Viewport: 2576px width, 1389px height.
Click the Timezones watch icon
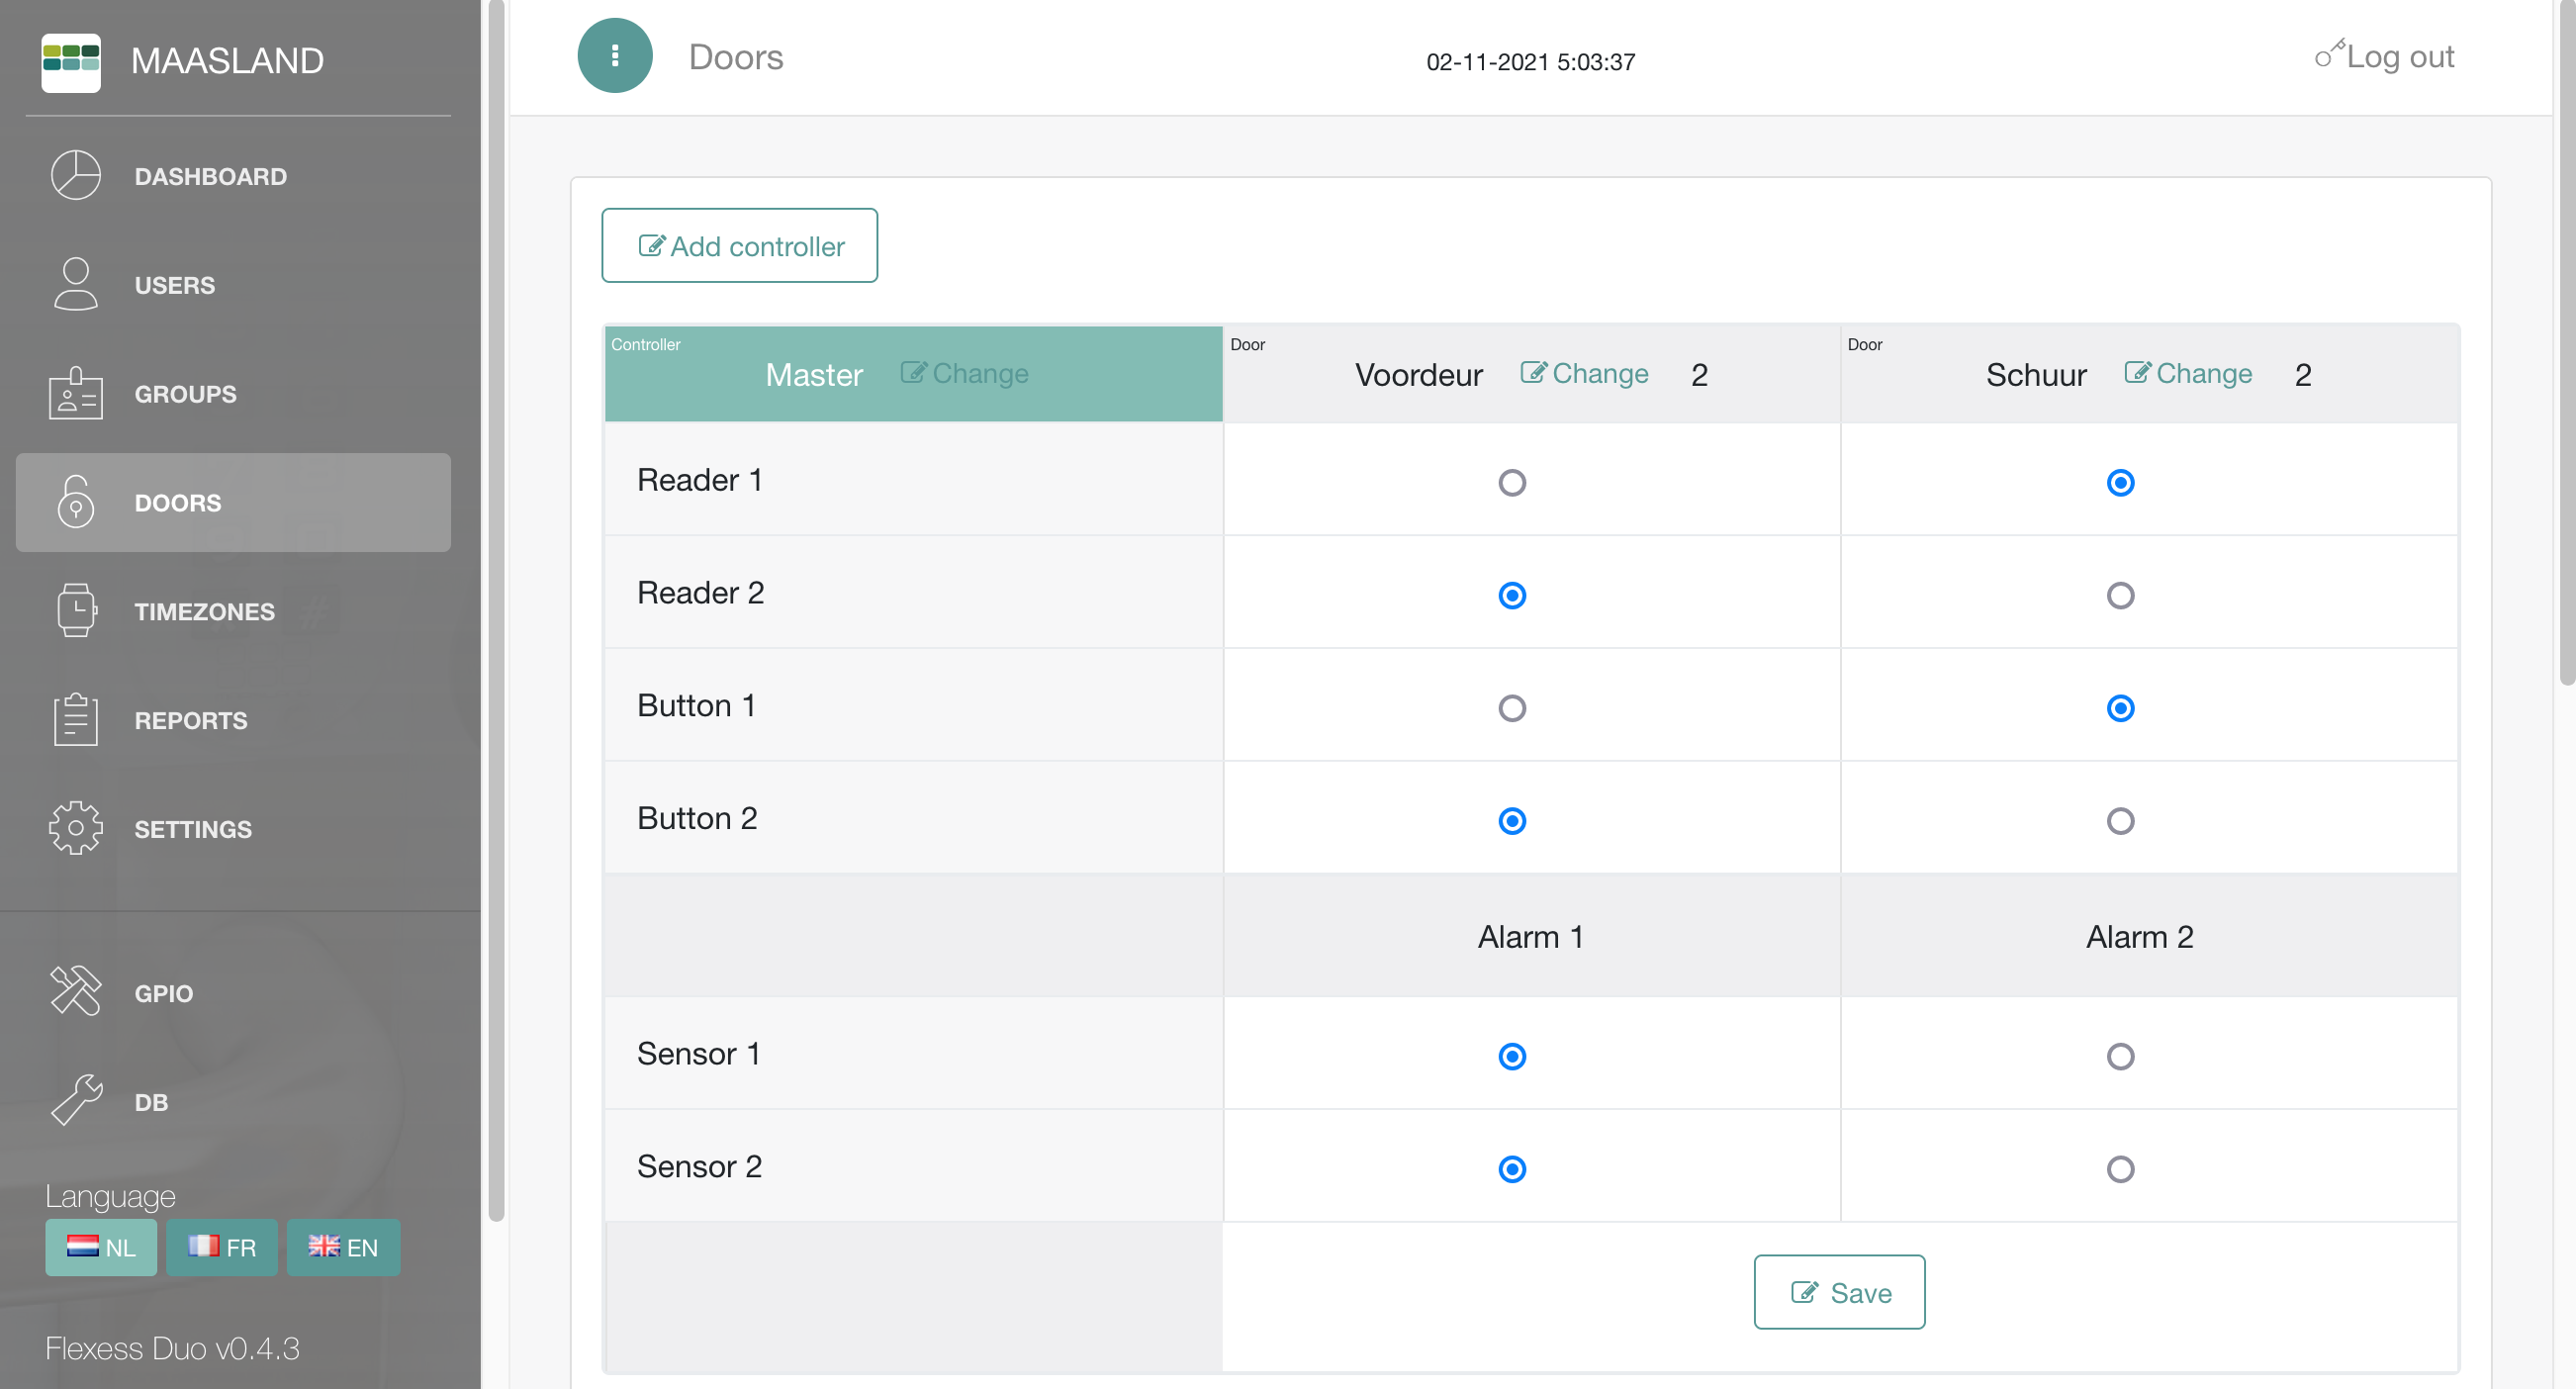click(x=76, y=611)
